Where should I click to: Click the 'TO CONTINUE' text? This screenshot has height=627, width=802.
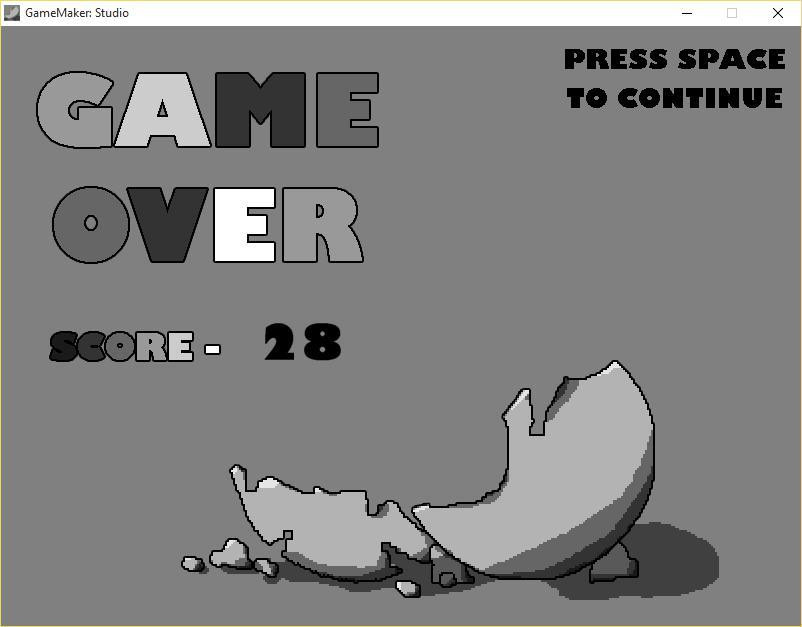click(x=675, y=98)
